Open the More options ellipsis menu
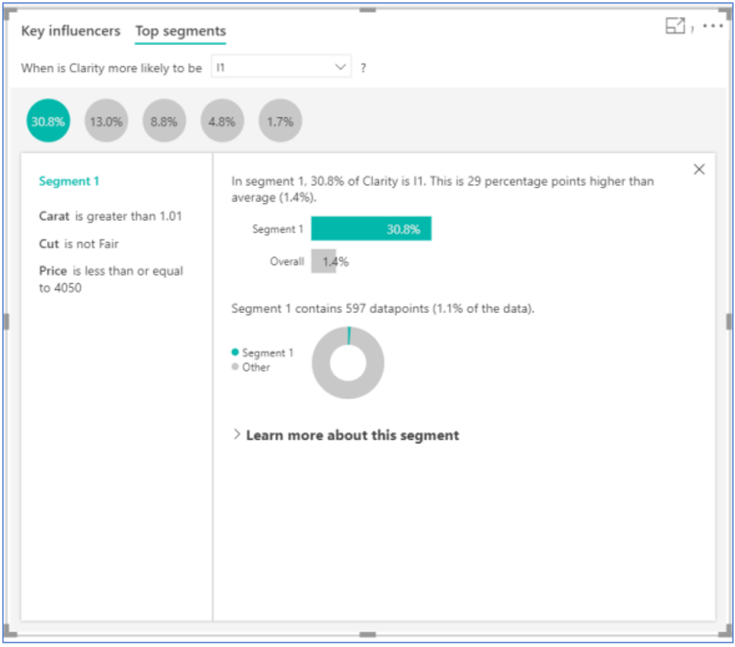Screen dimensions: 735x647 [x=713, y=26]
